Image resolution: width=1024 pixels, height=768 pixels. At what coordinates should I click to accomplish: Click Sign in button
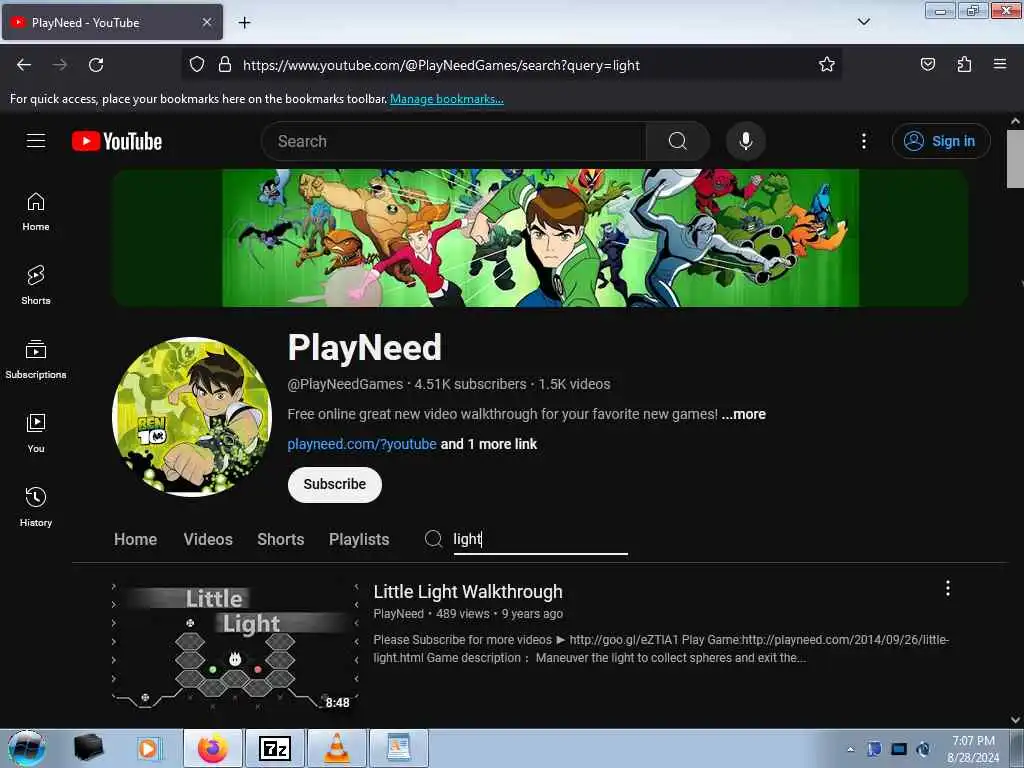[941, 141]
